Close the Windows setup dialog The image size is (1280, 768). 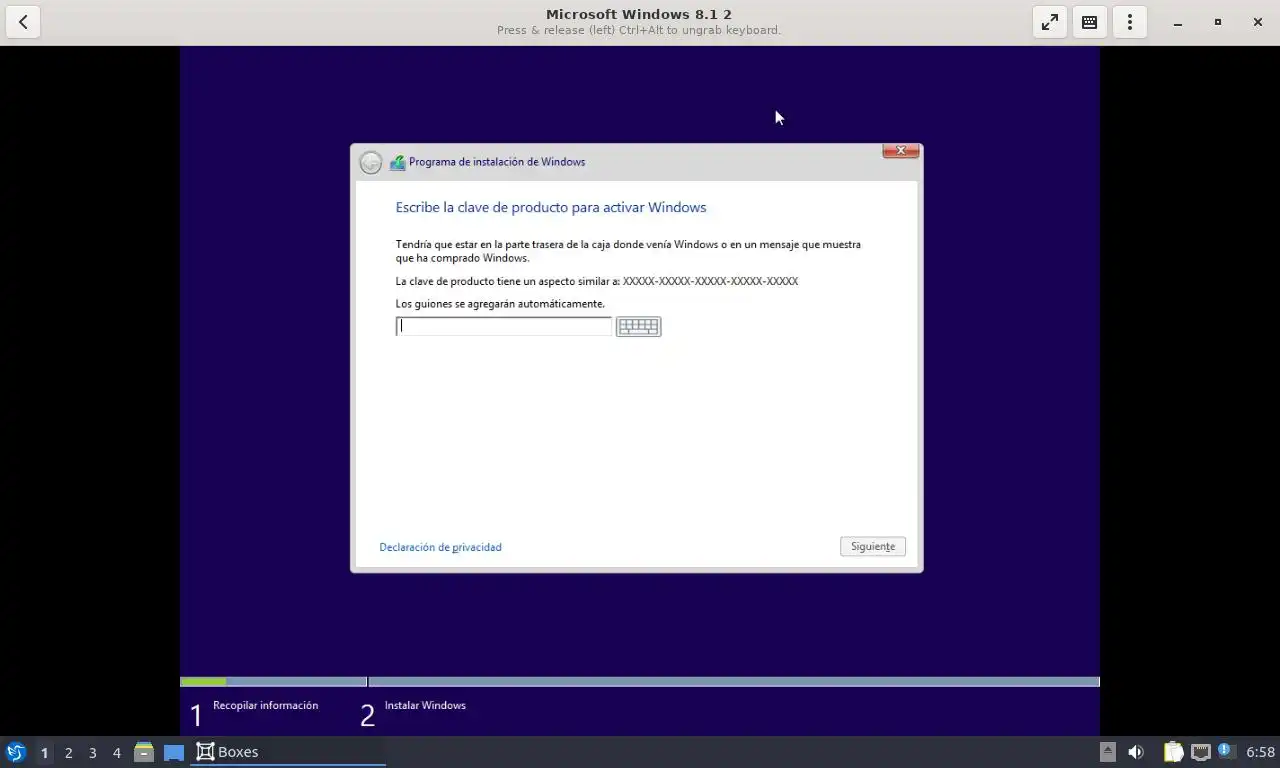(x=901, y=151)
